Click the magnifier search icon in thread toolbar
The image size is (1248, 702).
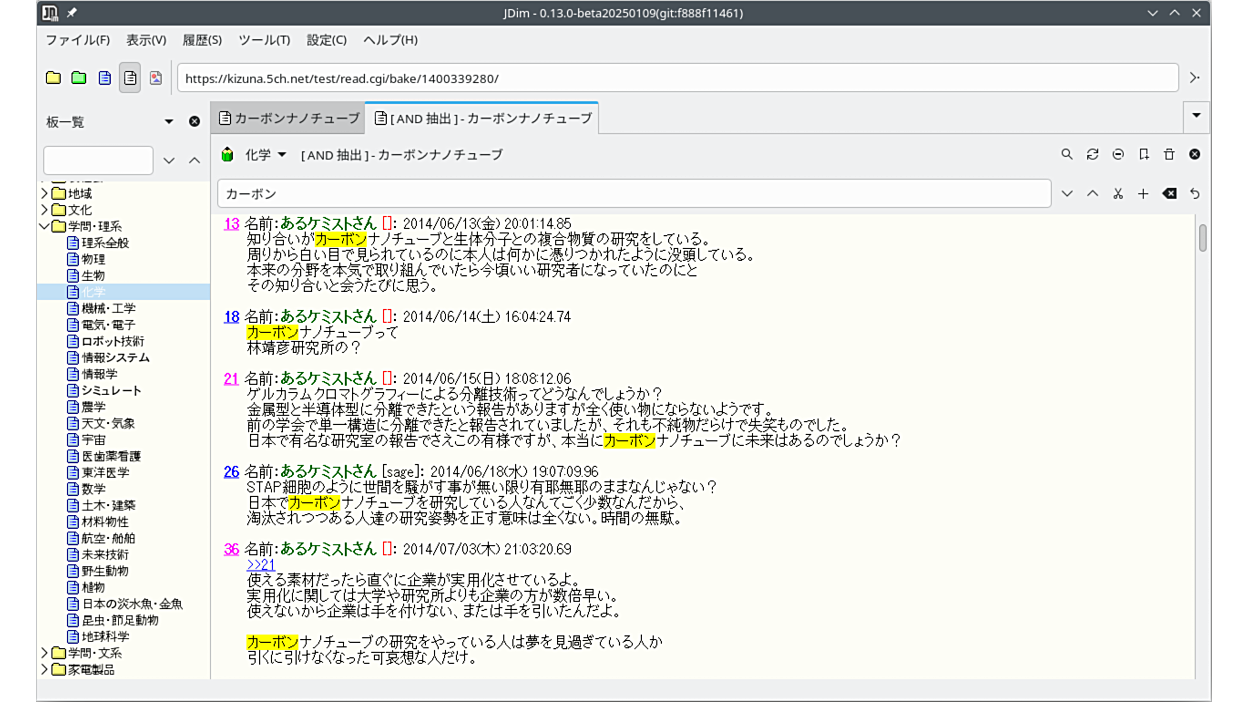coord(1067,154)
